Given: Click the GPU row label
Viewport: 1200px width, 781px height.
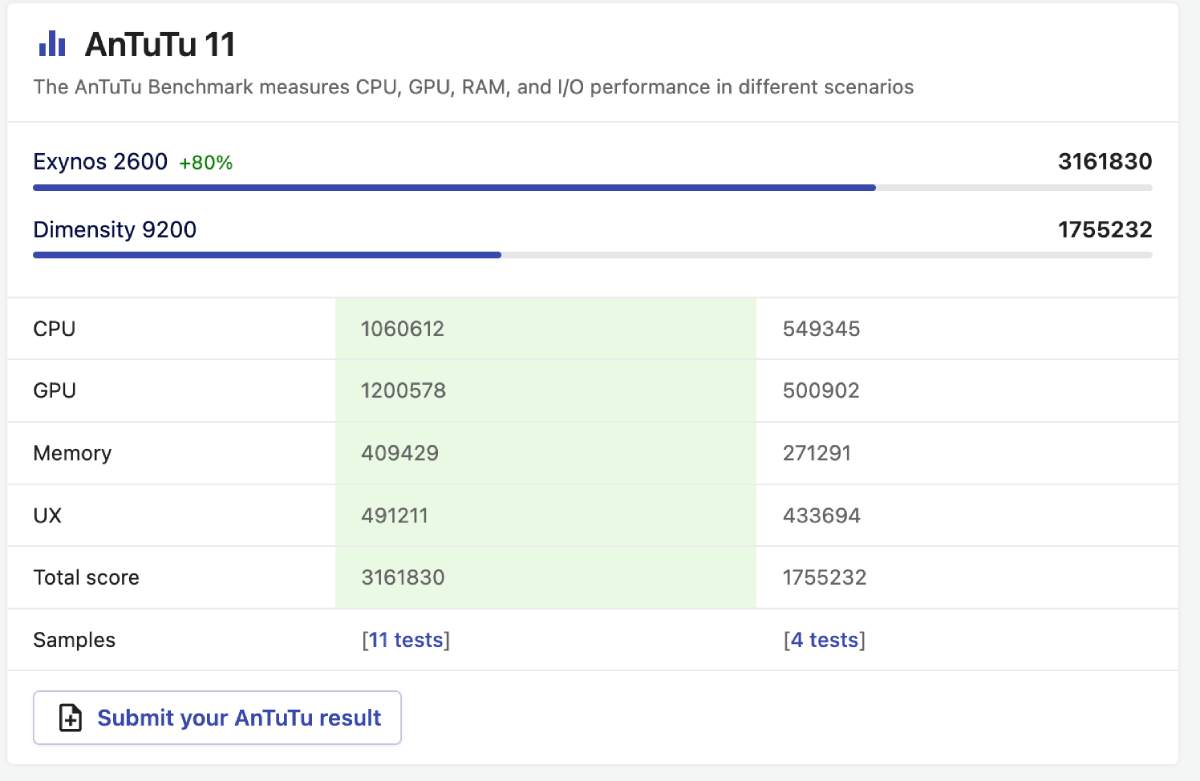Looking at the screenshot, I should (x=54, y=391).
